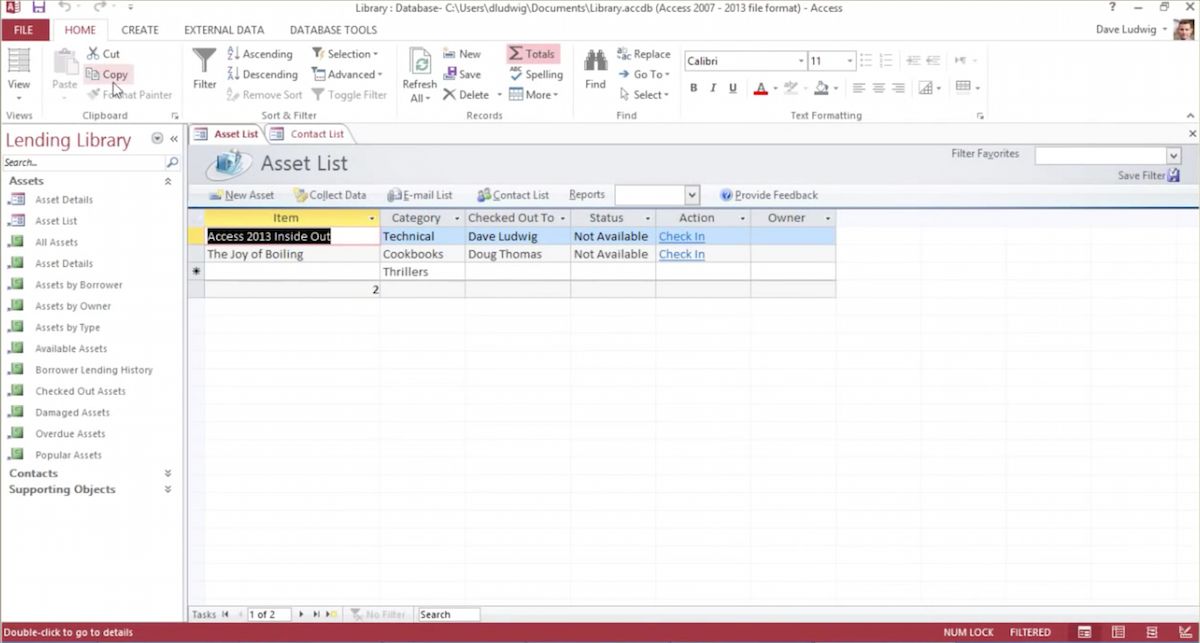Click the Collect Data toolbar icon
This screenshot has height=643, width=1200.
click(300, 196)
